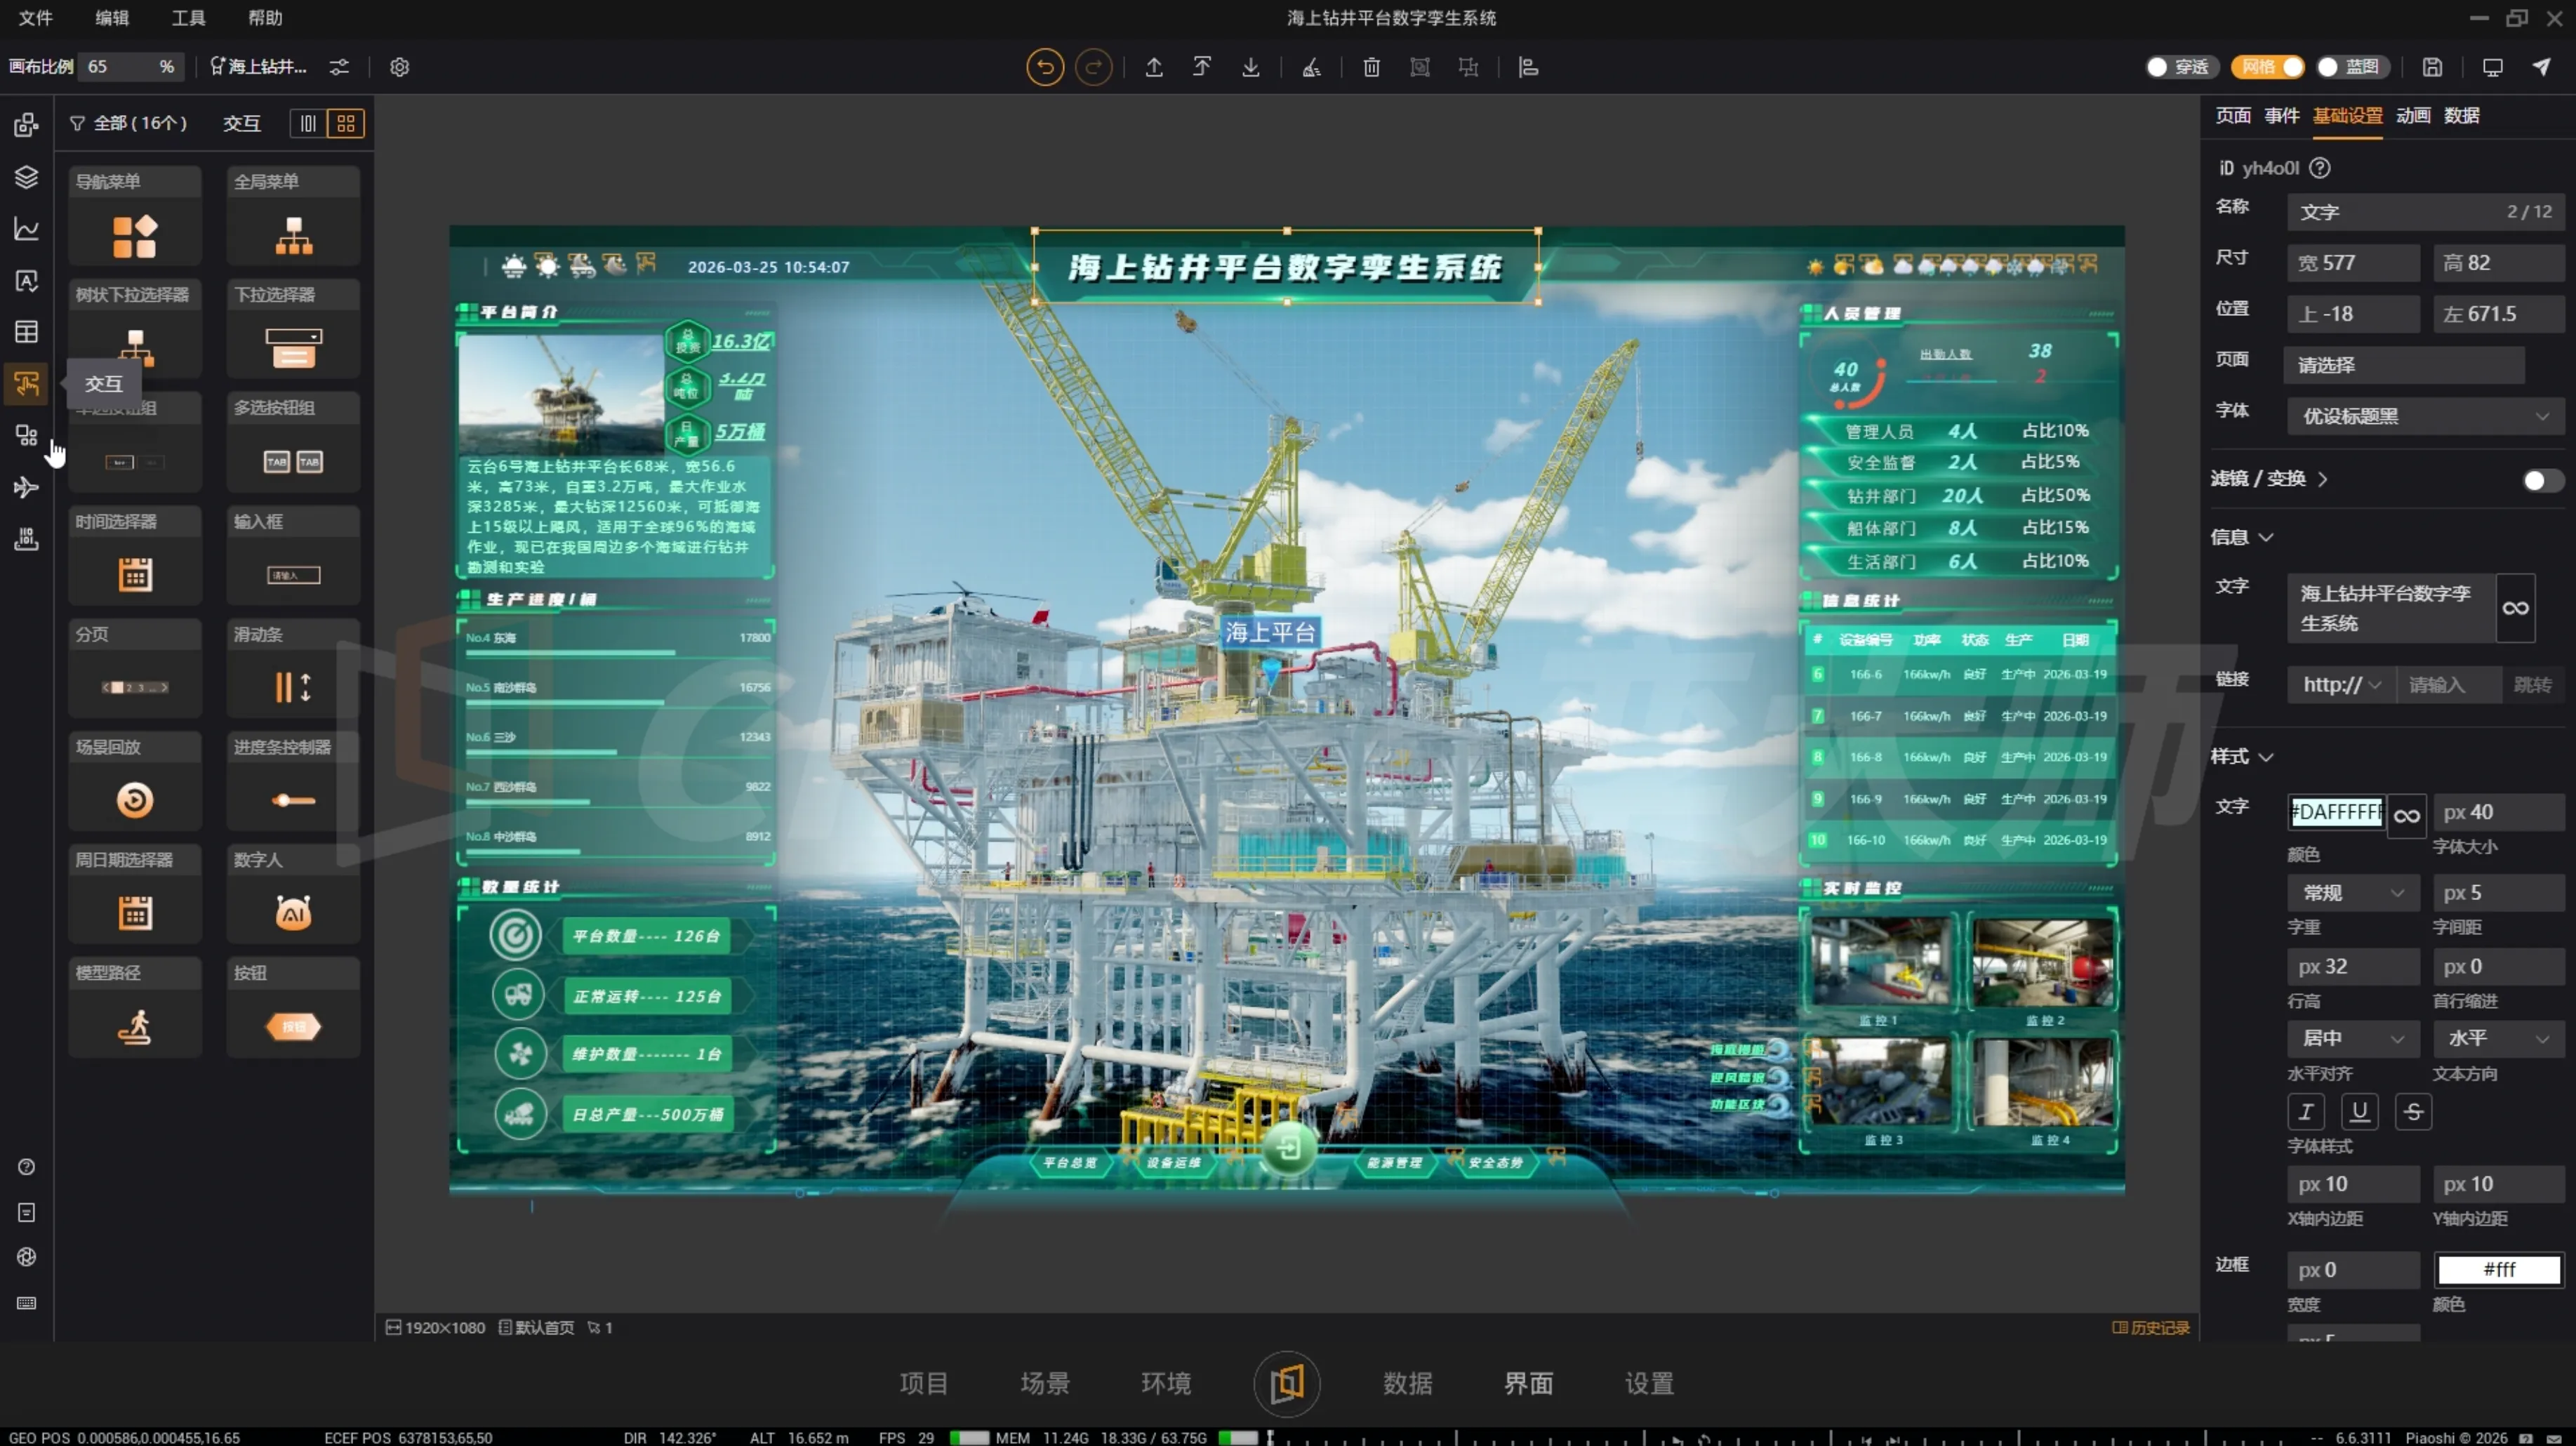
Task: Click the delete trash icon in toolbar
Action: [1371, 67]
